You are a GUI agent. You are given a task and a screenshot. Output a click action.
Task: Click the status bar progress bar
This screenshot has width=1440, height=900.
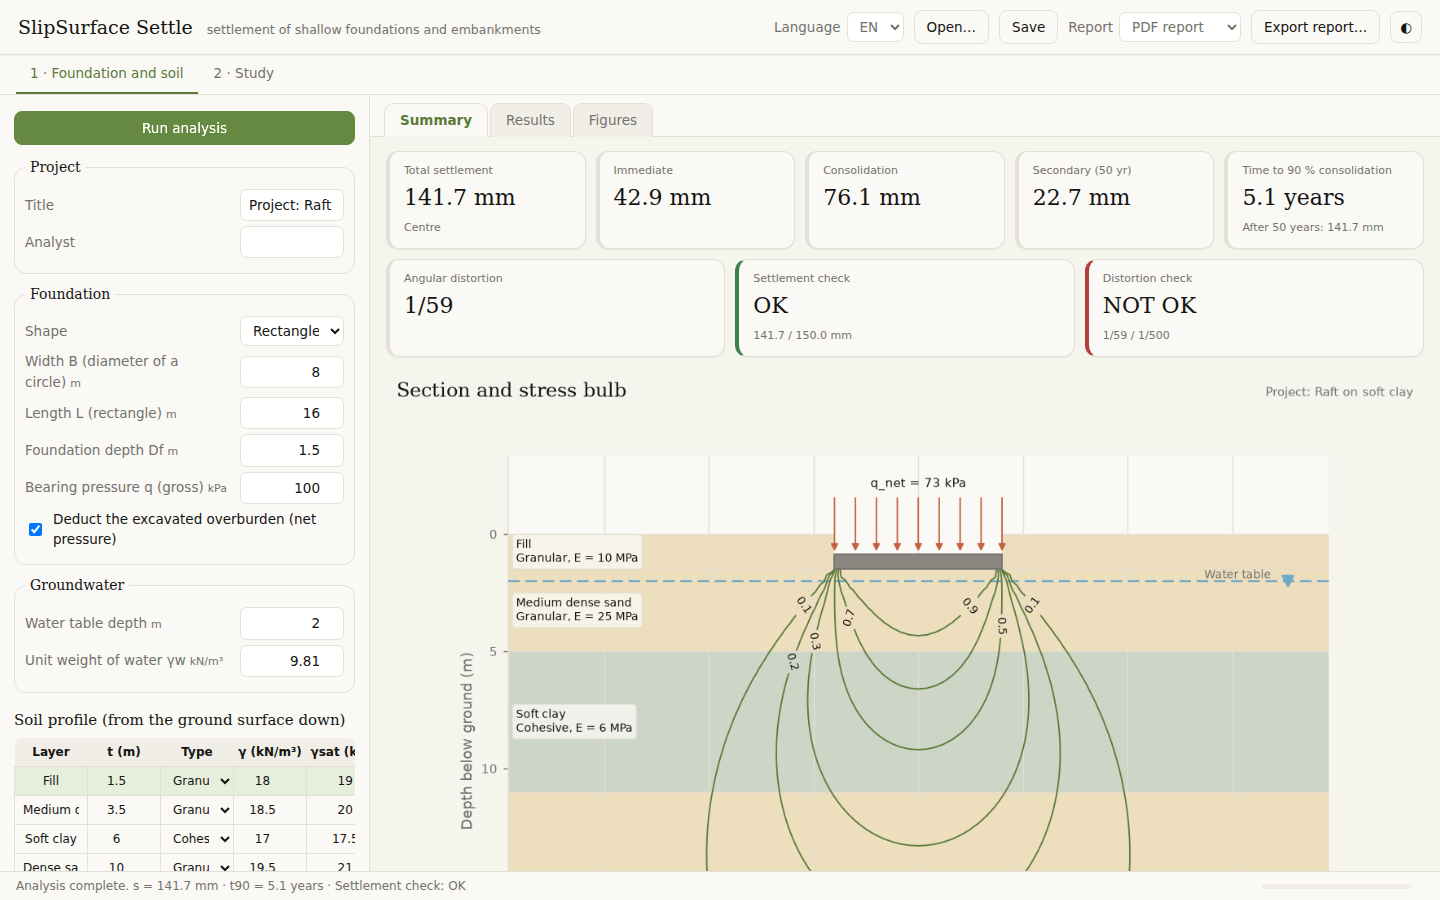click(1337, 886)
